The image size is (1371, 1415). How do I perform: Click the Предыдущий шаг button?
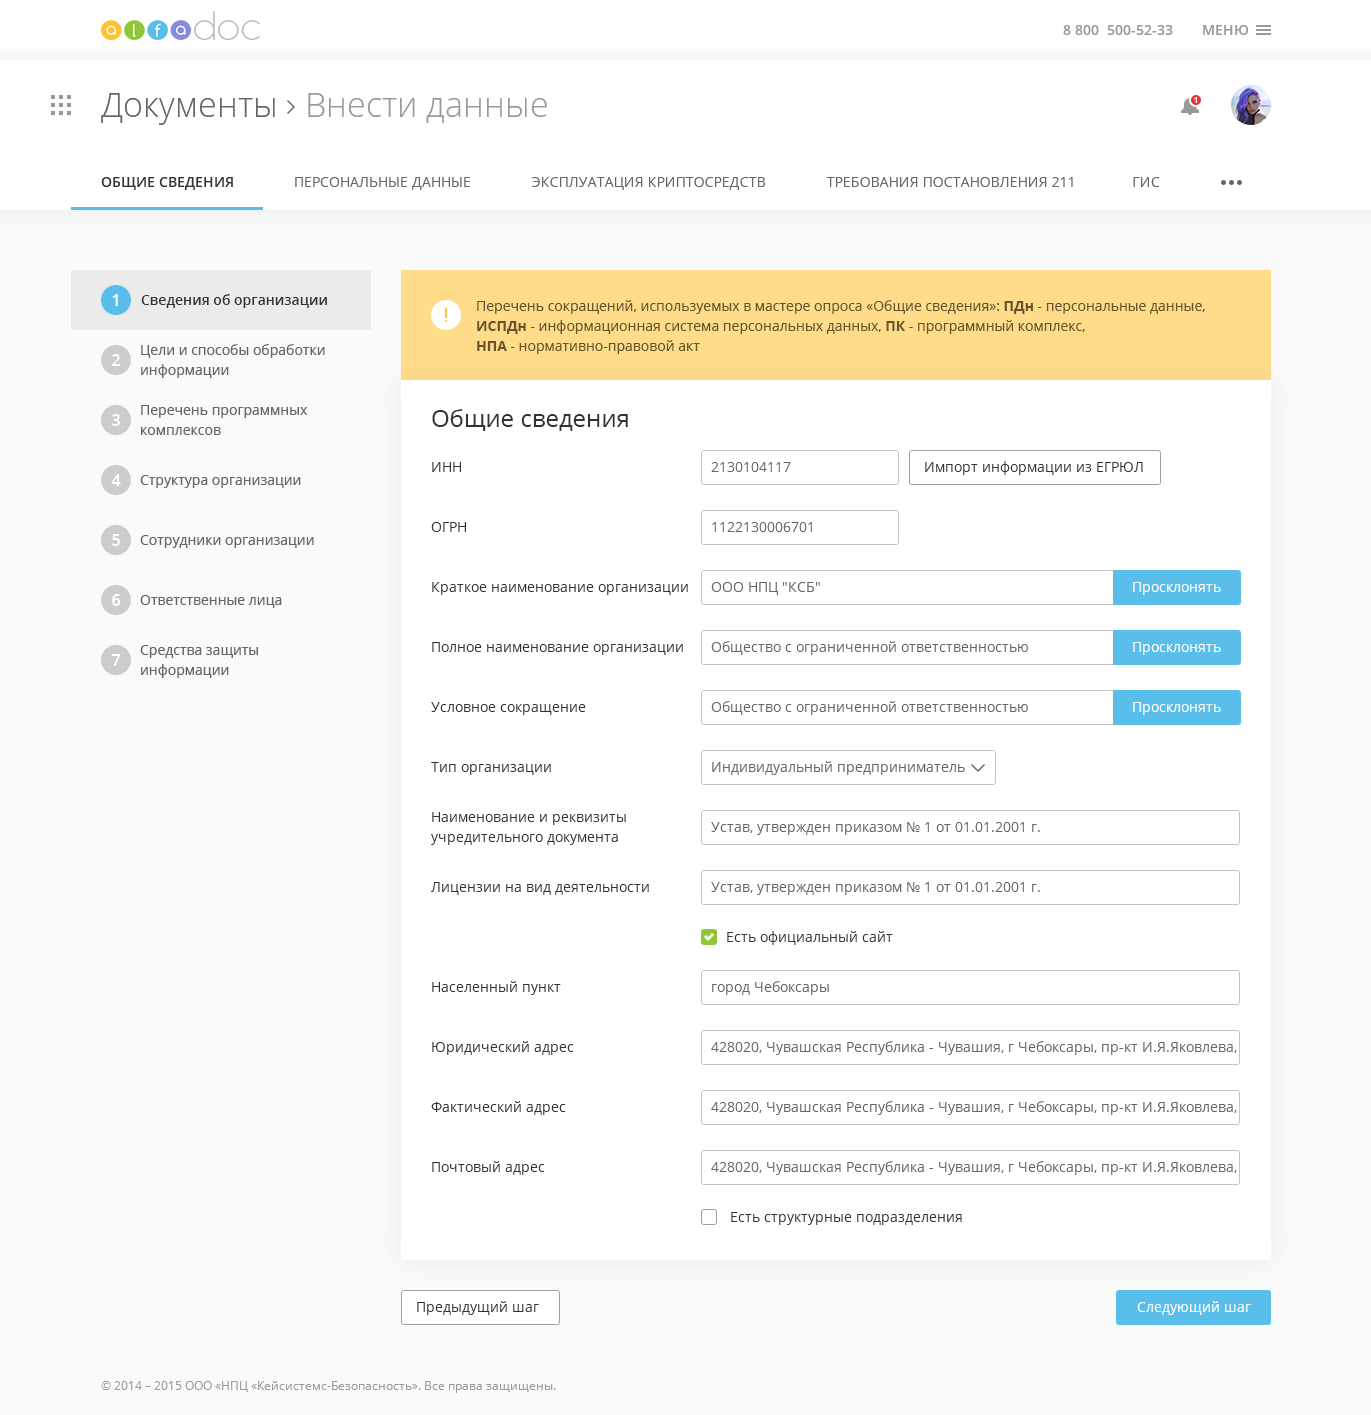[480, 1307]
